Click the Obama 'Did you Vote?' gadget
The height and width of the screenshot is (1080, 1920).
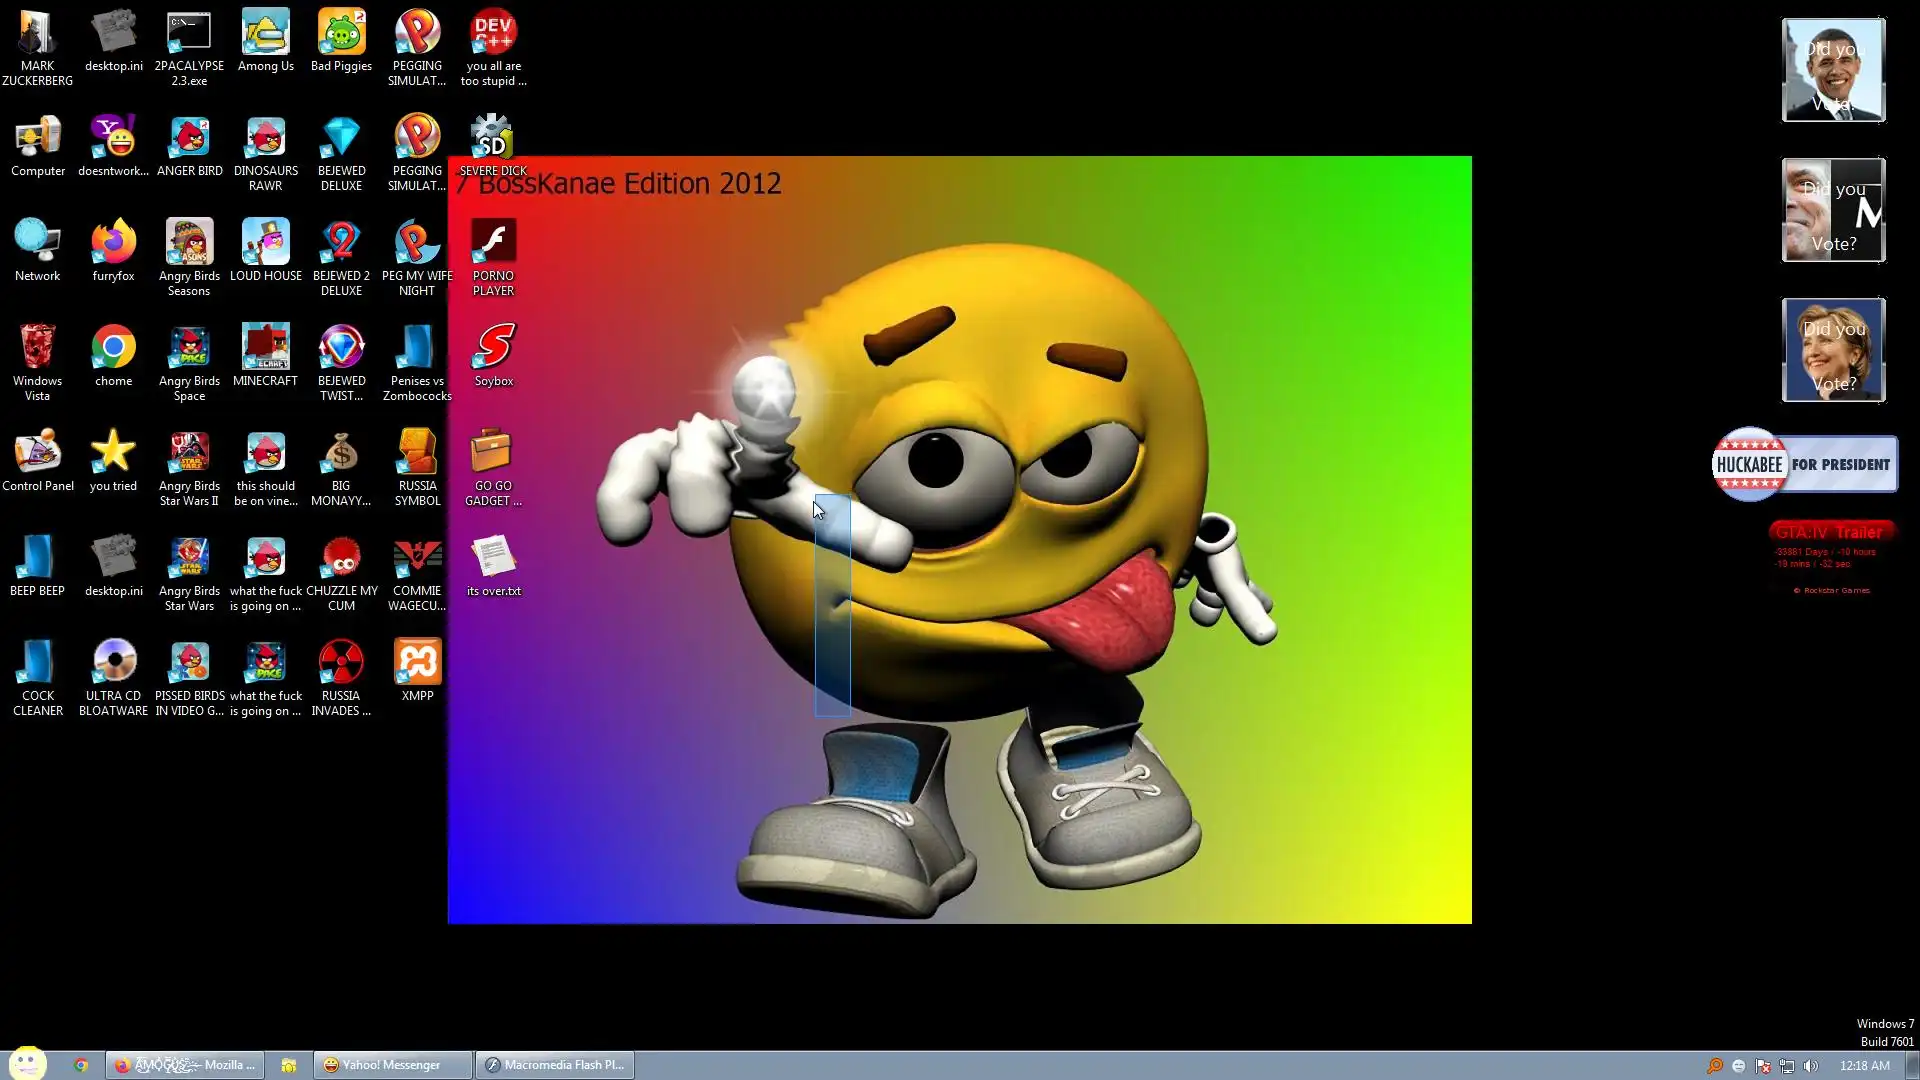coord(1833,70)
